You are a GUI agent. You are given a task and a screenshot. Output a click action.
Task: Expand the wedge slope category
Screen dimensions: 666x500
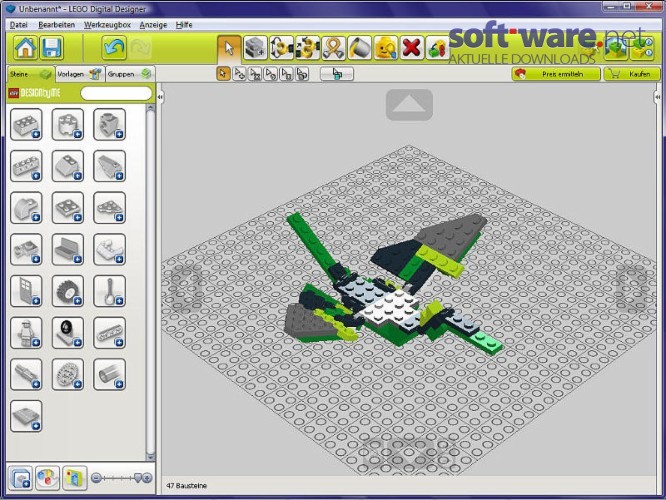tap(110, 166)
